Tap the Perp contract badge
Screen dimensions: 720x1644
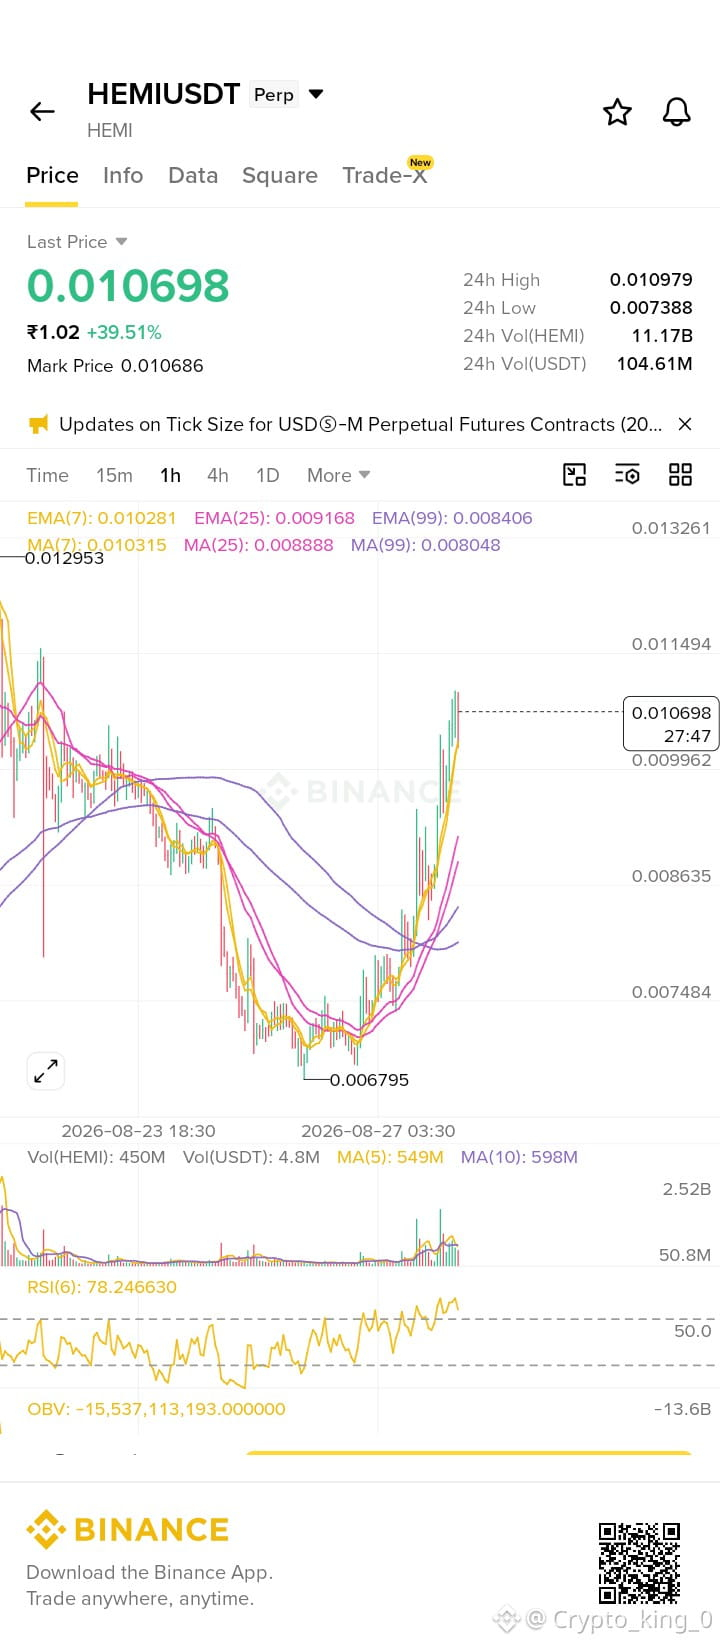click(274, 95)
